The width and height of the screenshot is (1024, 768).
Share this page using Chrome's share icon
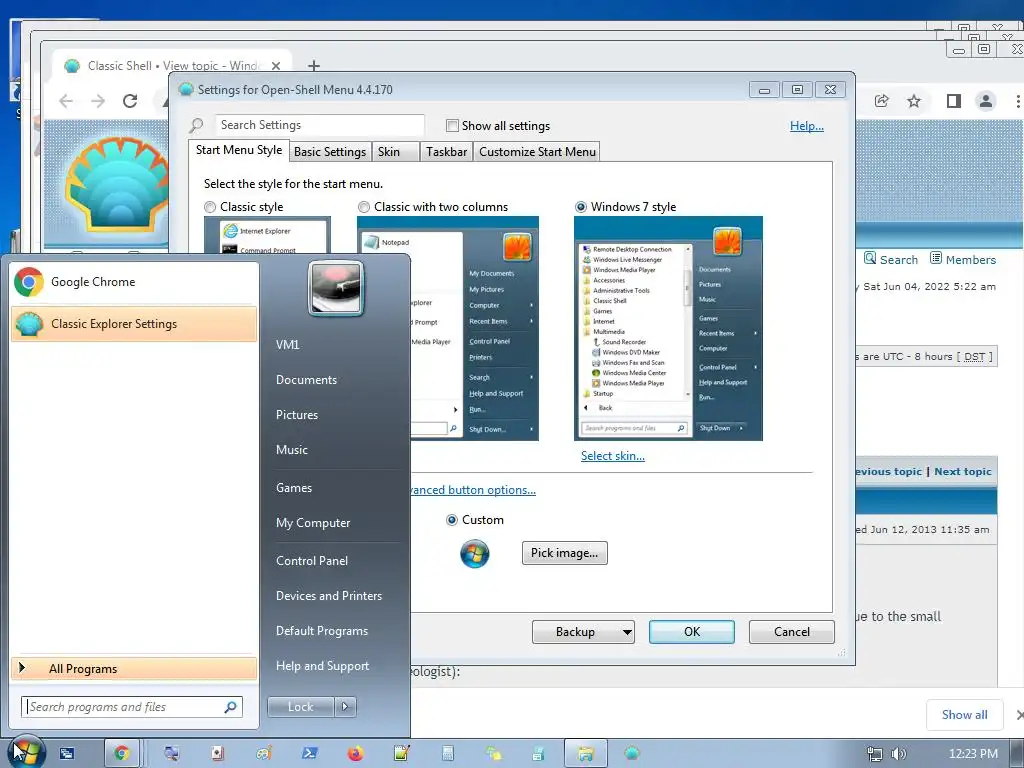click(882, 101)
